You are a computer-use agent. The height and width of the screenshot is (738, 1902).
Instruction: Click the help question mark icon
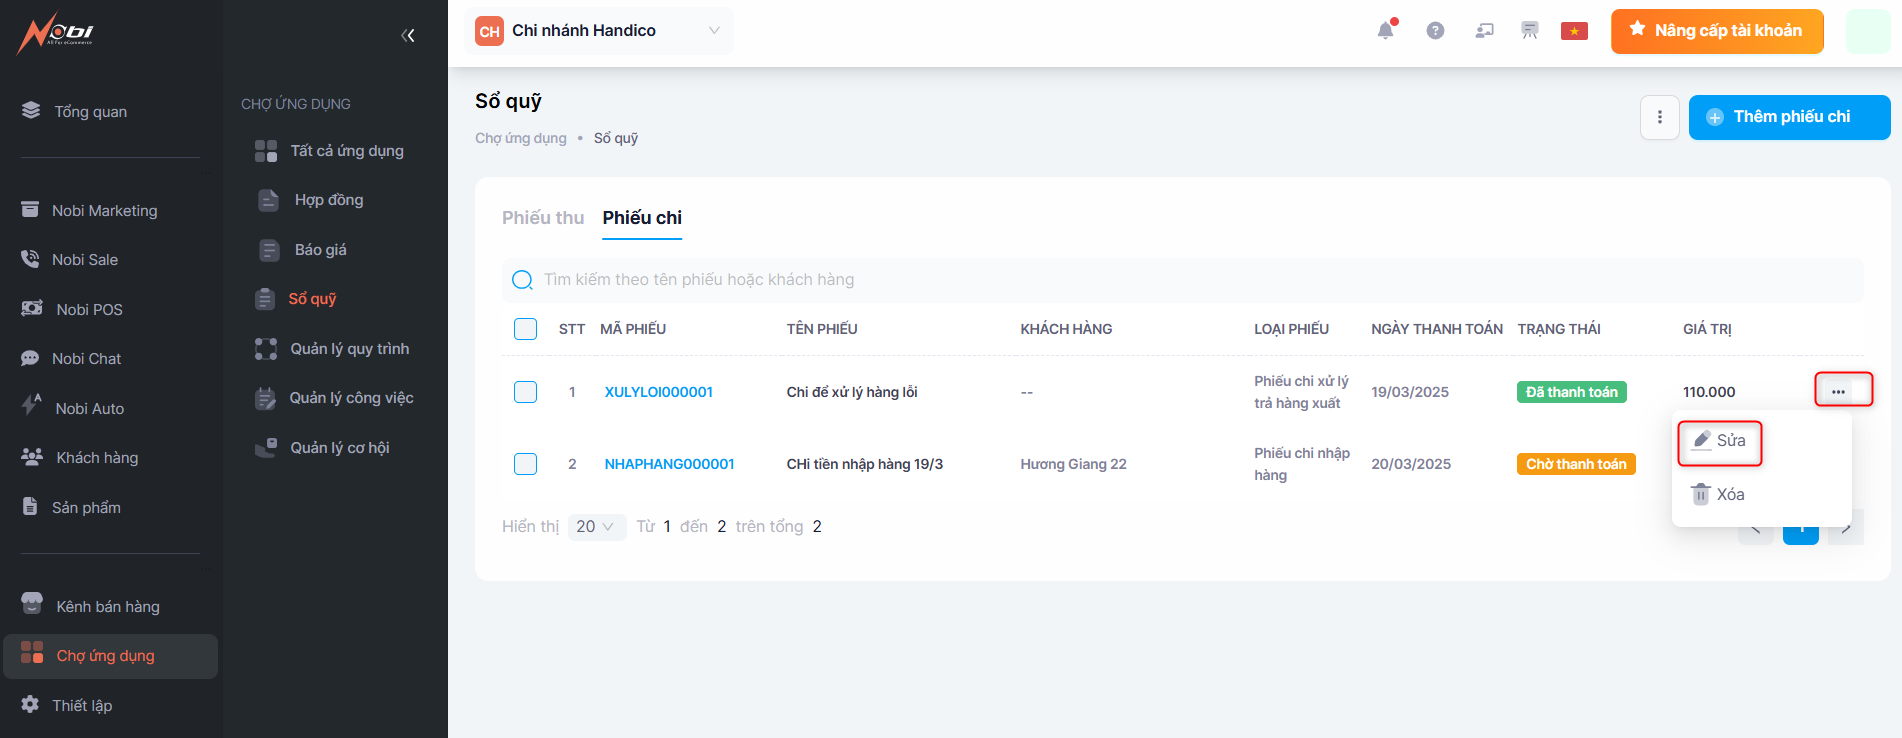[1435, 31]
